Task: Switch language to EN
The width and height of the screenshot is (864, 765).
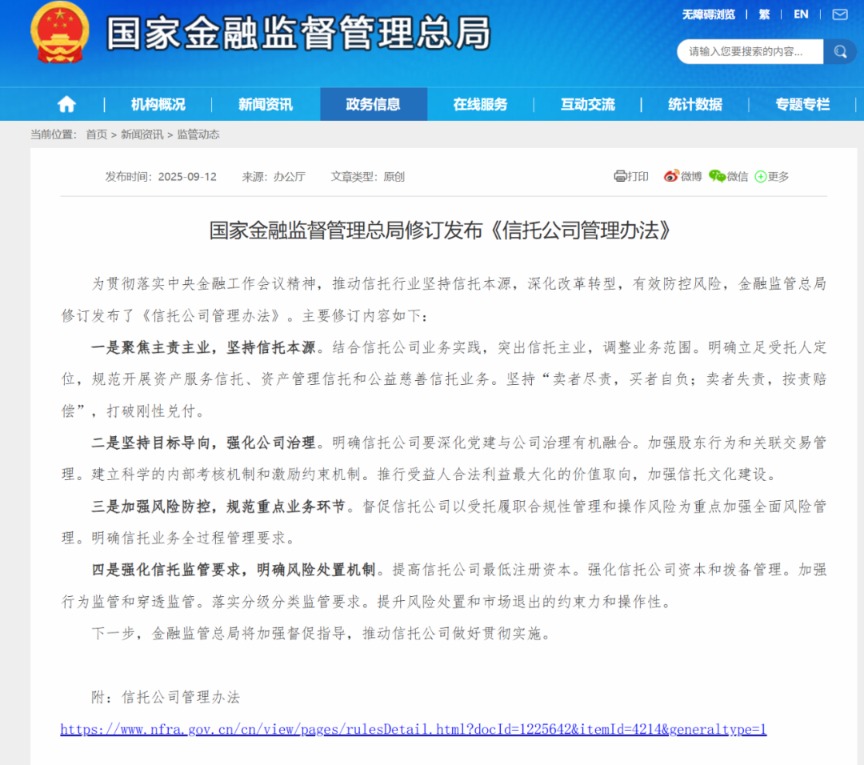Action: [x=801, y=14]
